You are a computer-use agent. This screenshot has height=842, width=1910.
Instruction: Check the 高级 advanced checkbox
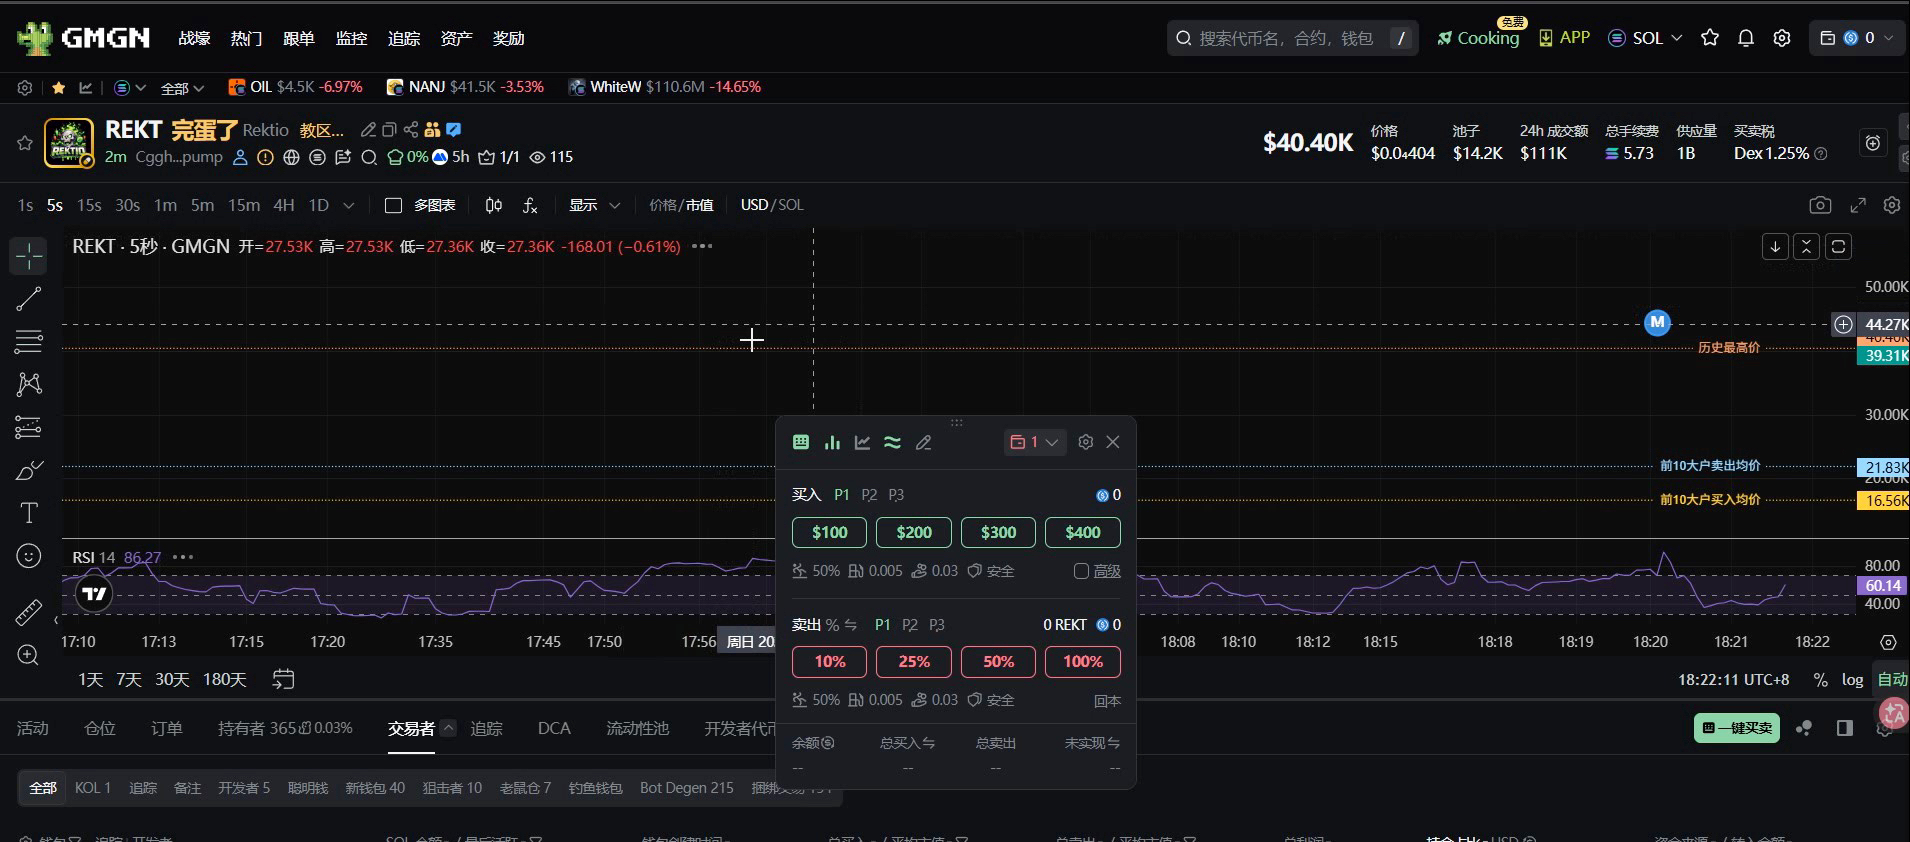pos(1081,571)
